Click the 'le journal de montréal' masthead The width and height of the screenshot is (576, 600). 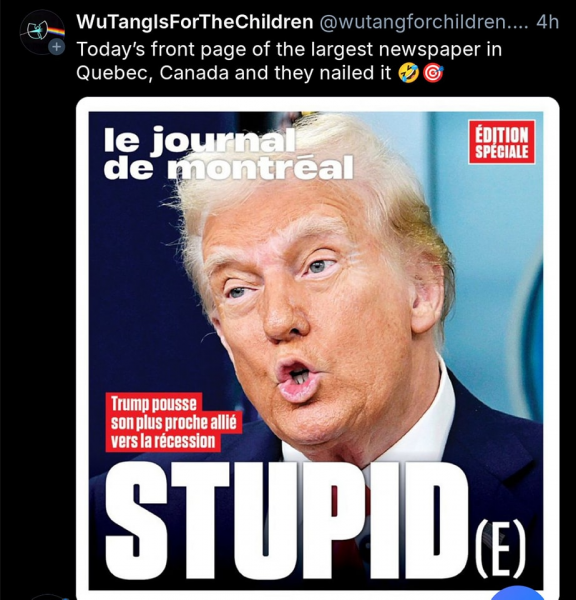pos(228,154)
